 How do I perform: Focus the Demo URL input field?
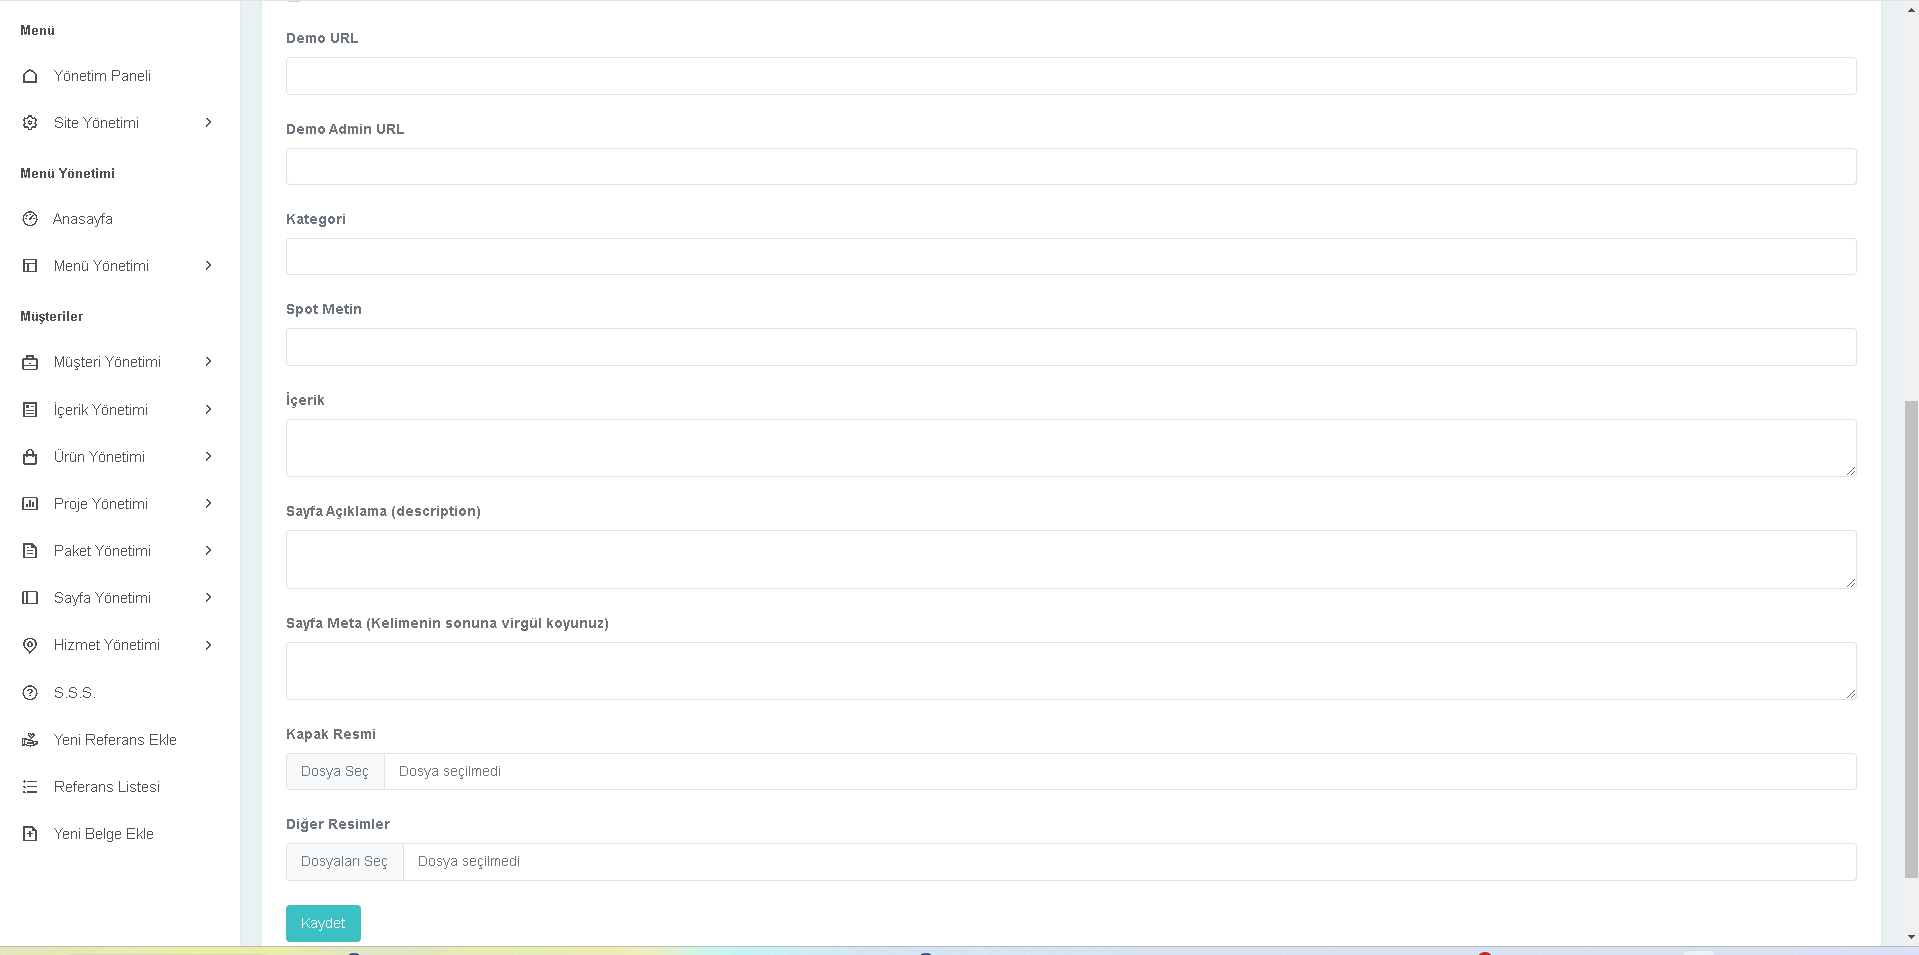(x=1071, y=76)
